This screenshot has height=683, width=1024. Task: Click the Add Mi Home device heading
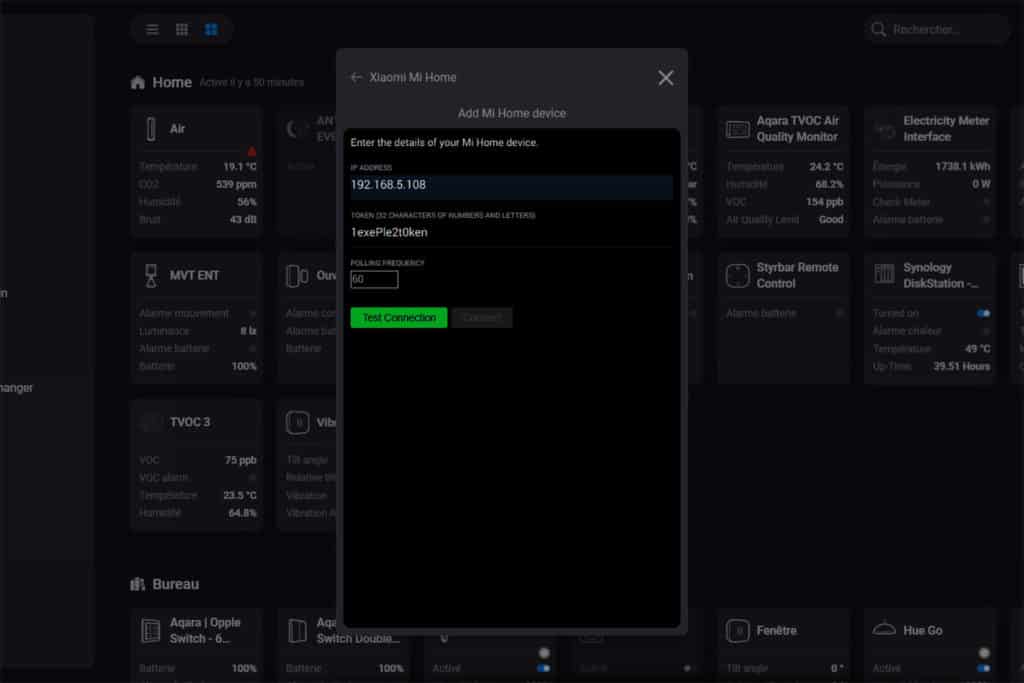pos(511,114)
